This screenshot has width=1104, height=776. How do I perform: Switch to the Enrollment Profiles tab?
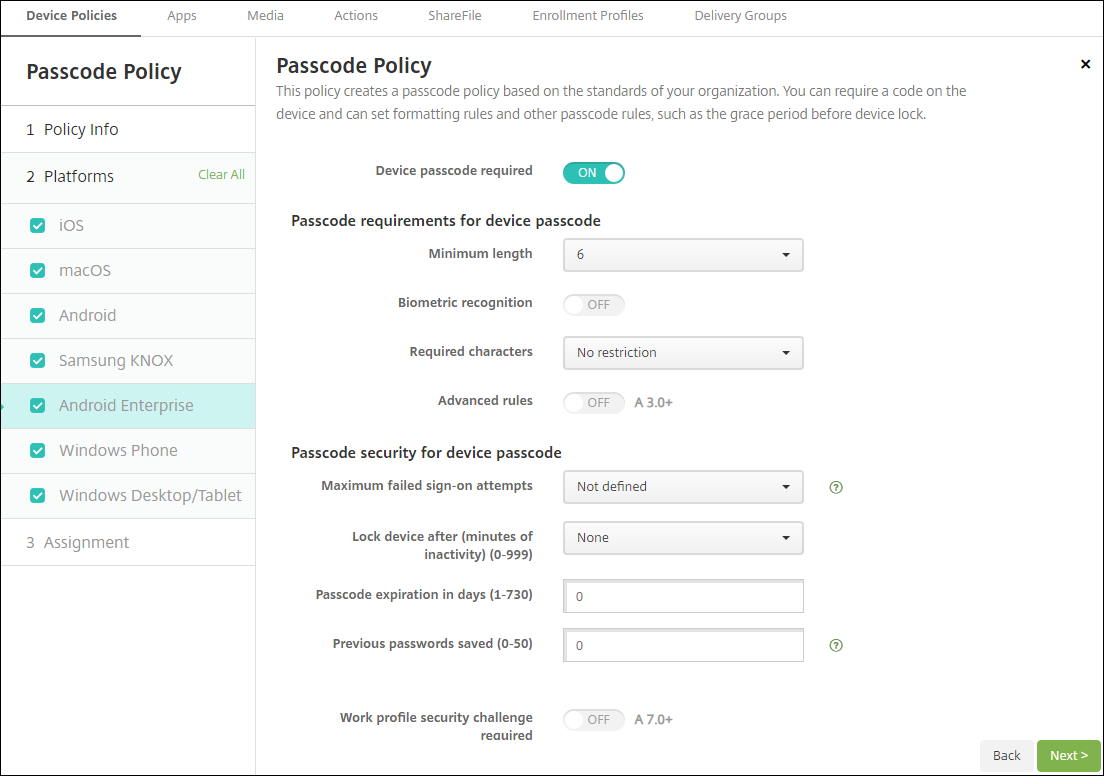[x=588, y=16]
